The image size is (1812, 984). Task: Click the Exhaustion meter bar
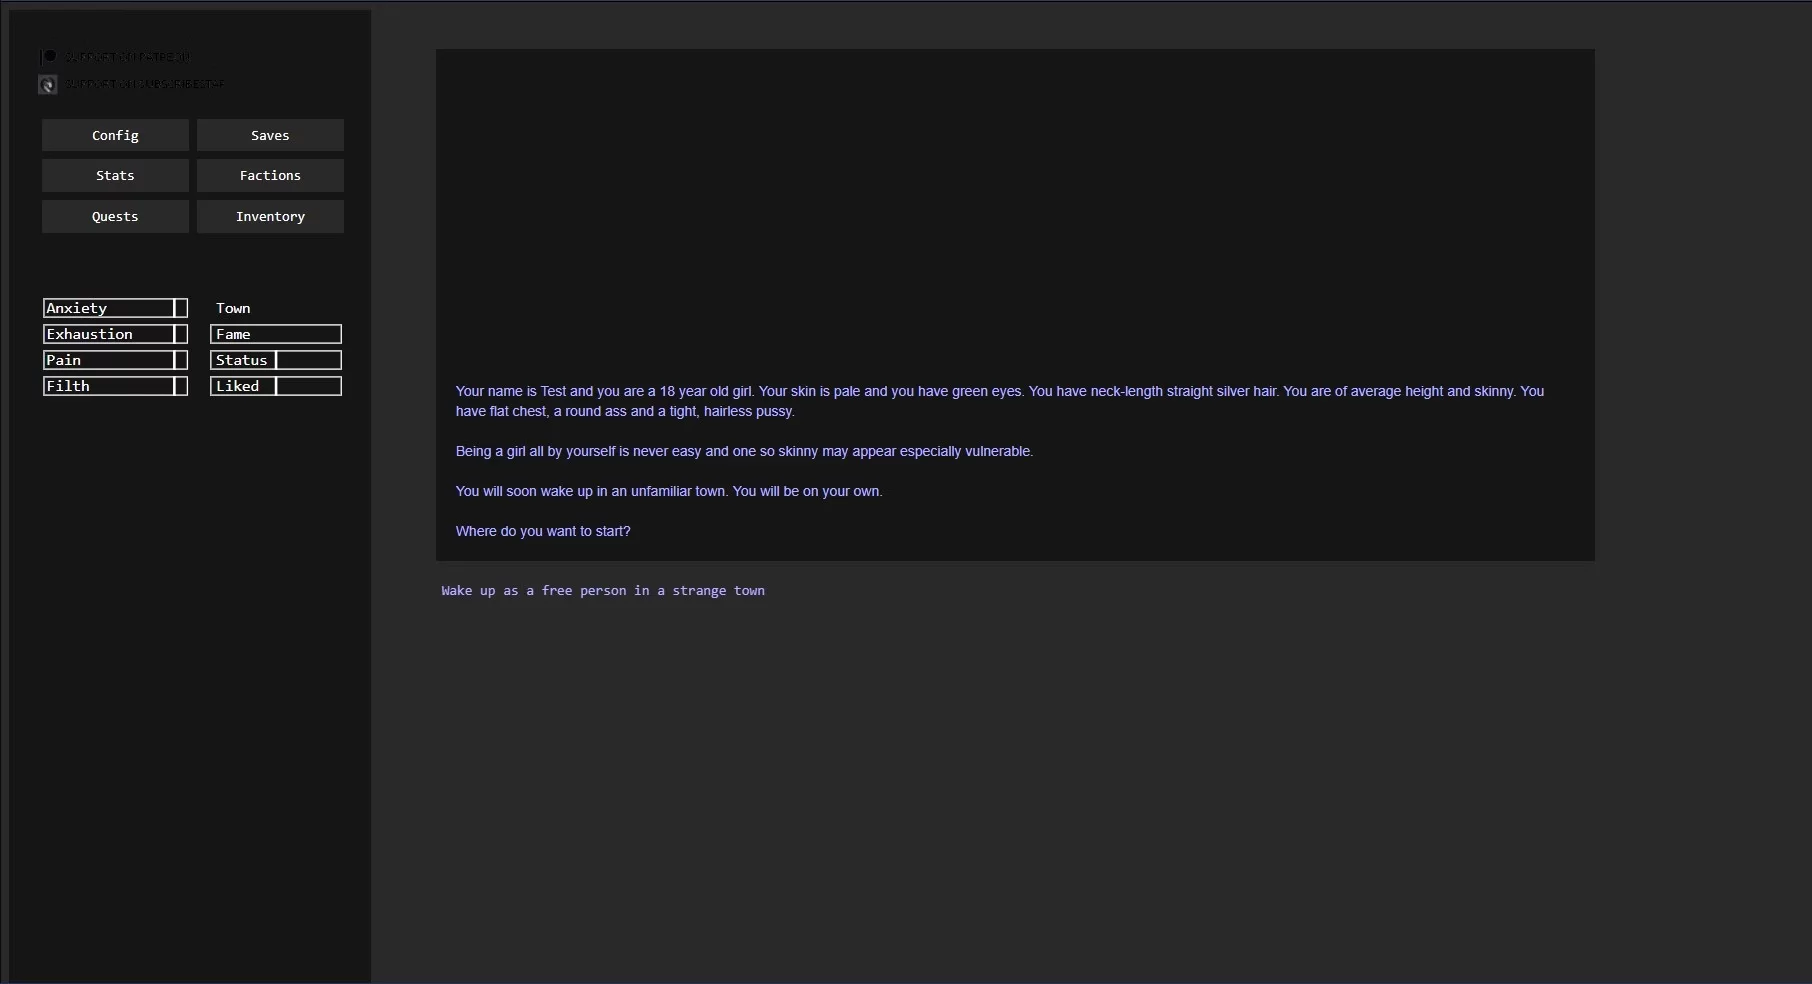(115, 334)
